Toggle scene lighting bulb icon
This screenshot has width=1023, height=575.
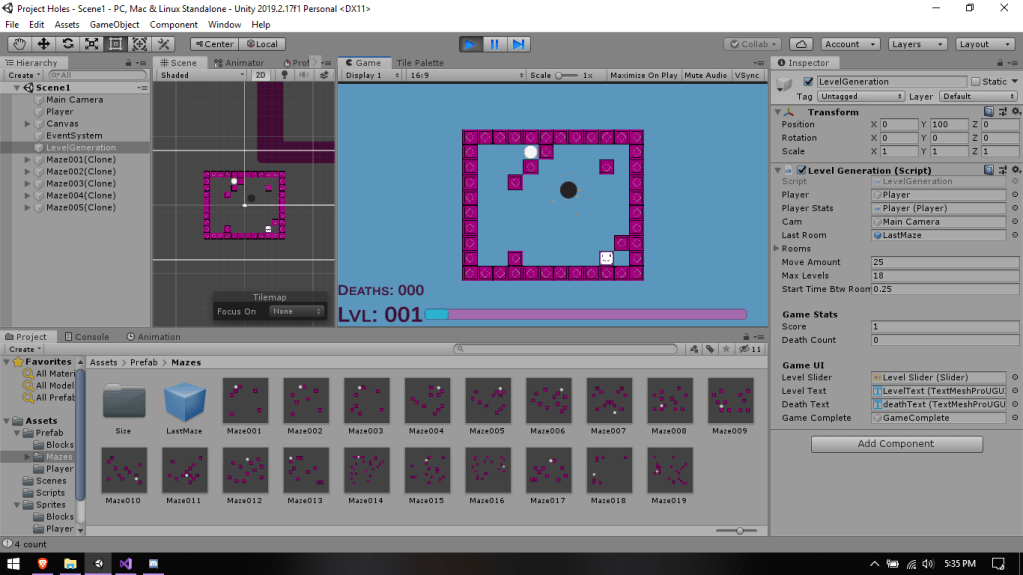click(285, 75)
